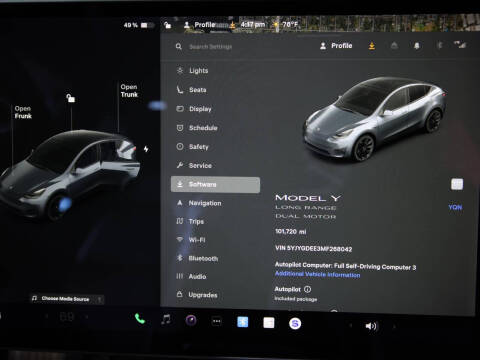Open the Navigation settings
The height and width of the screenshot is (360, 480).
point(199,203)
